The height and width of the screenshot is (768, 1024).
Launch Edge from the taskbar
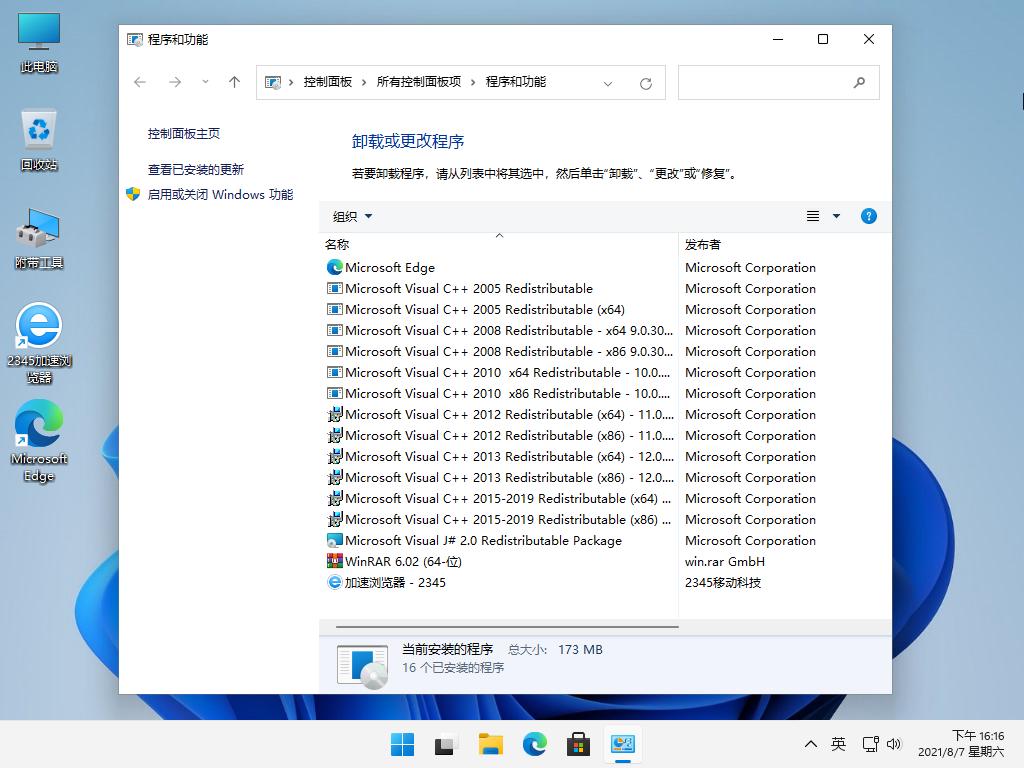(534, 744)
